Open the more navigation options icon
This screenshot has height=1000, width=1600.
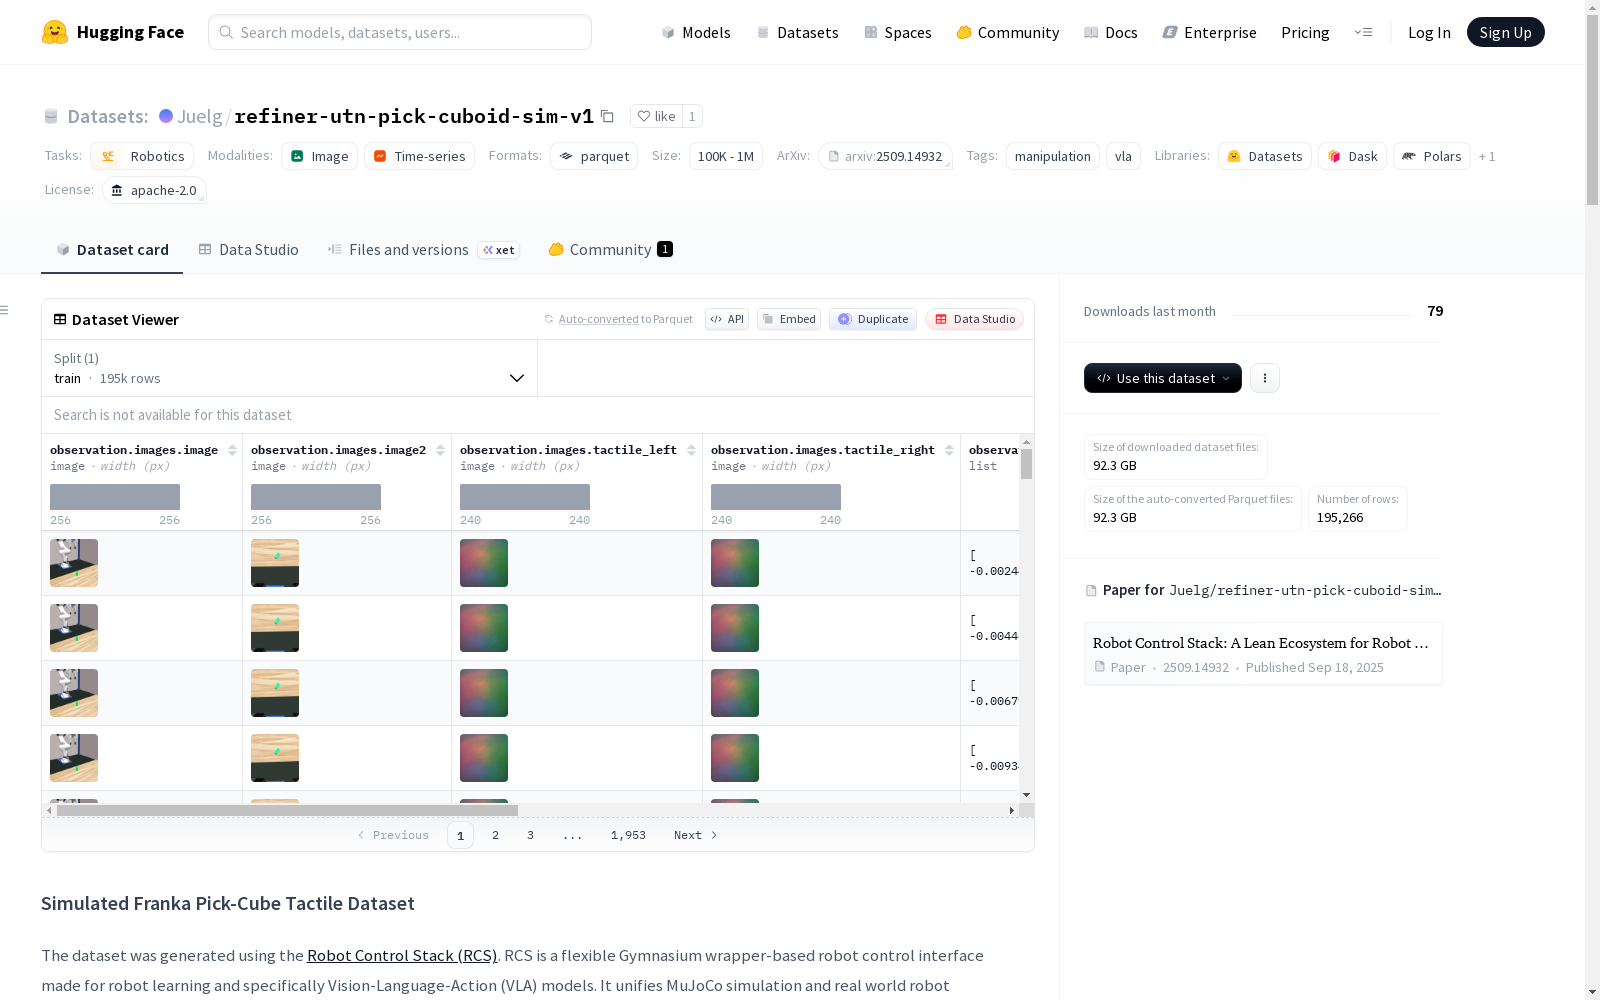(x=1364, y=32)
